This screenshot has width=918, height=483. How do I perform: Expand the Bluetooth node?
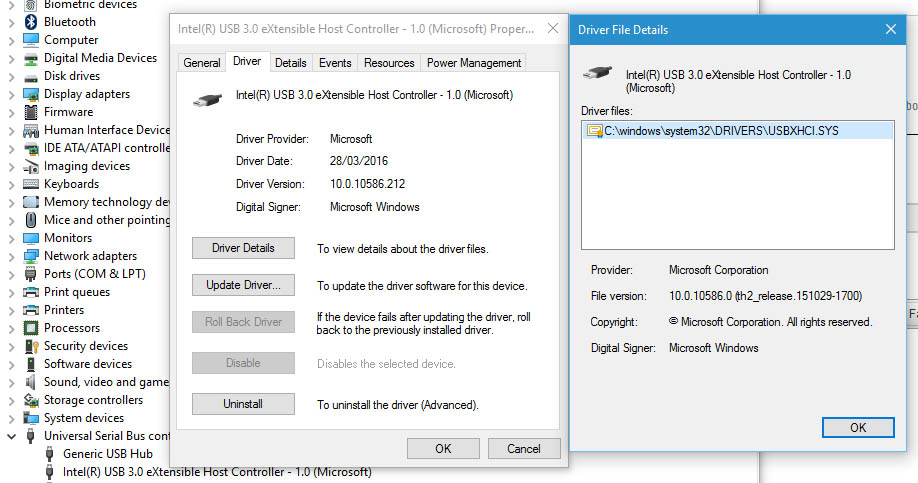(x=11, y=23)
